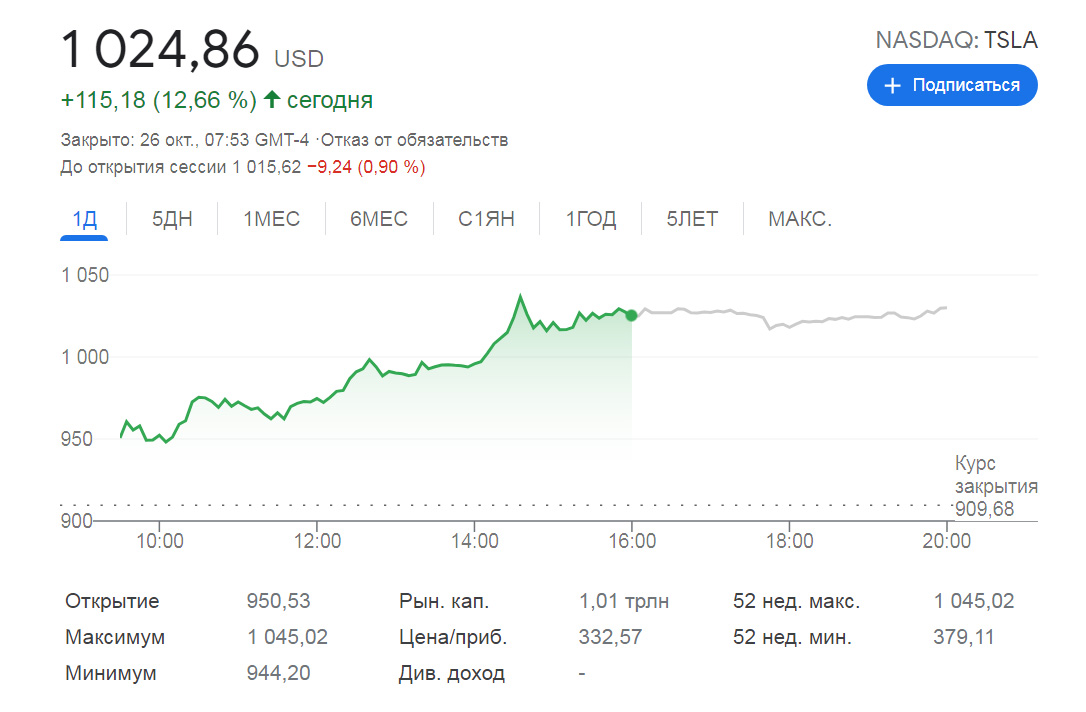The height and width of the screenshot is (712, 1086).
Task: Select the 1Д chart range tab
Action: coord(84,219)
